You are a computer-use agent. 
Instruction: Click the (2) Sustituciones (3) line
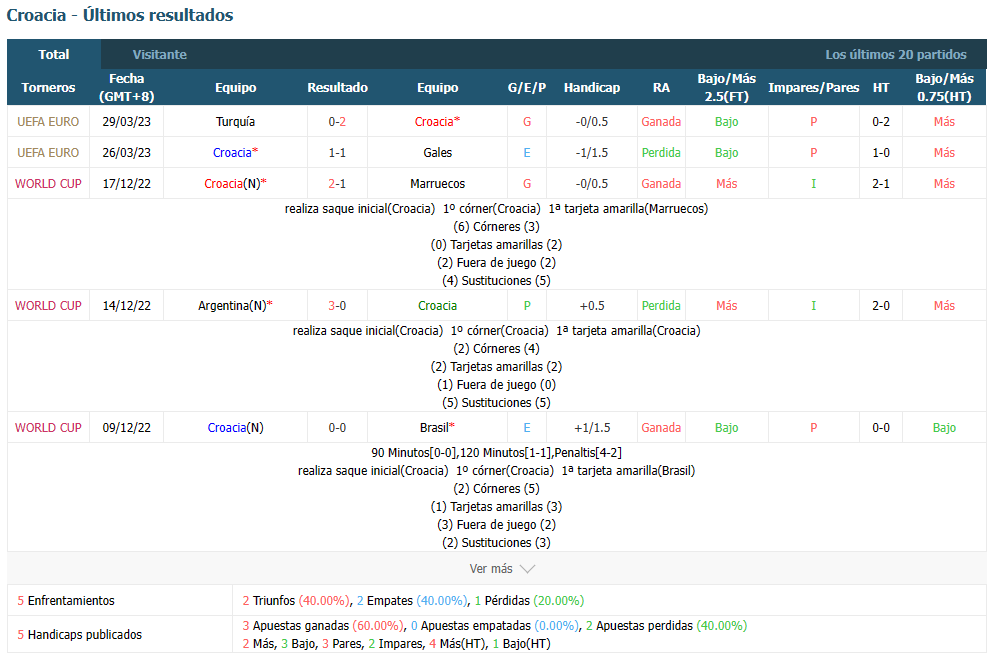point(496,543)
